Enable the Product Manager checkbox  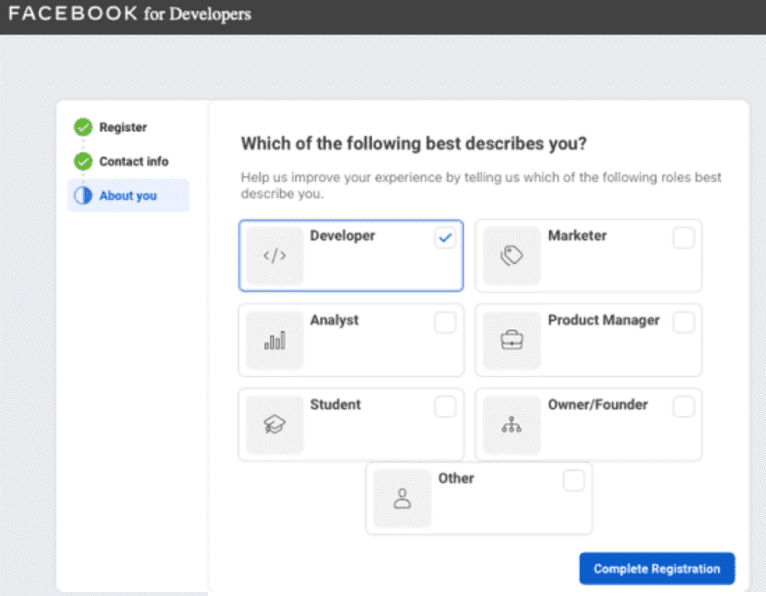(x=683, y=322)
